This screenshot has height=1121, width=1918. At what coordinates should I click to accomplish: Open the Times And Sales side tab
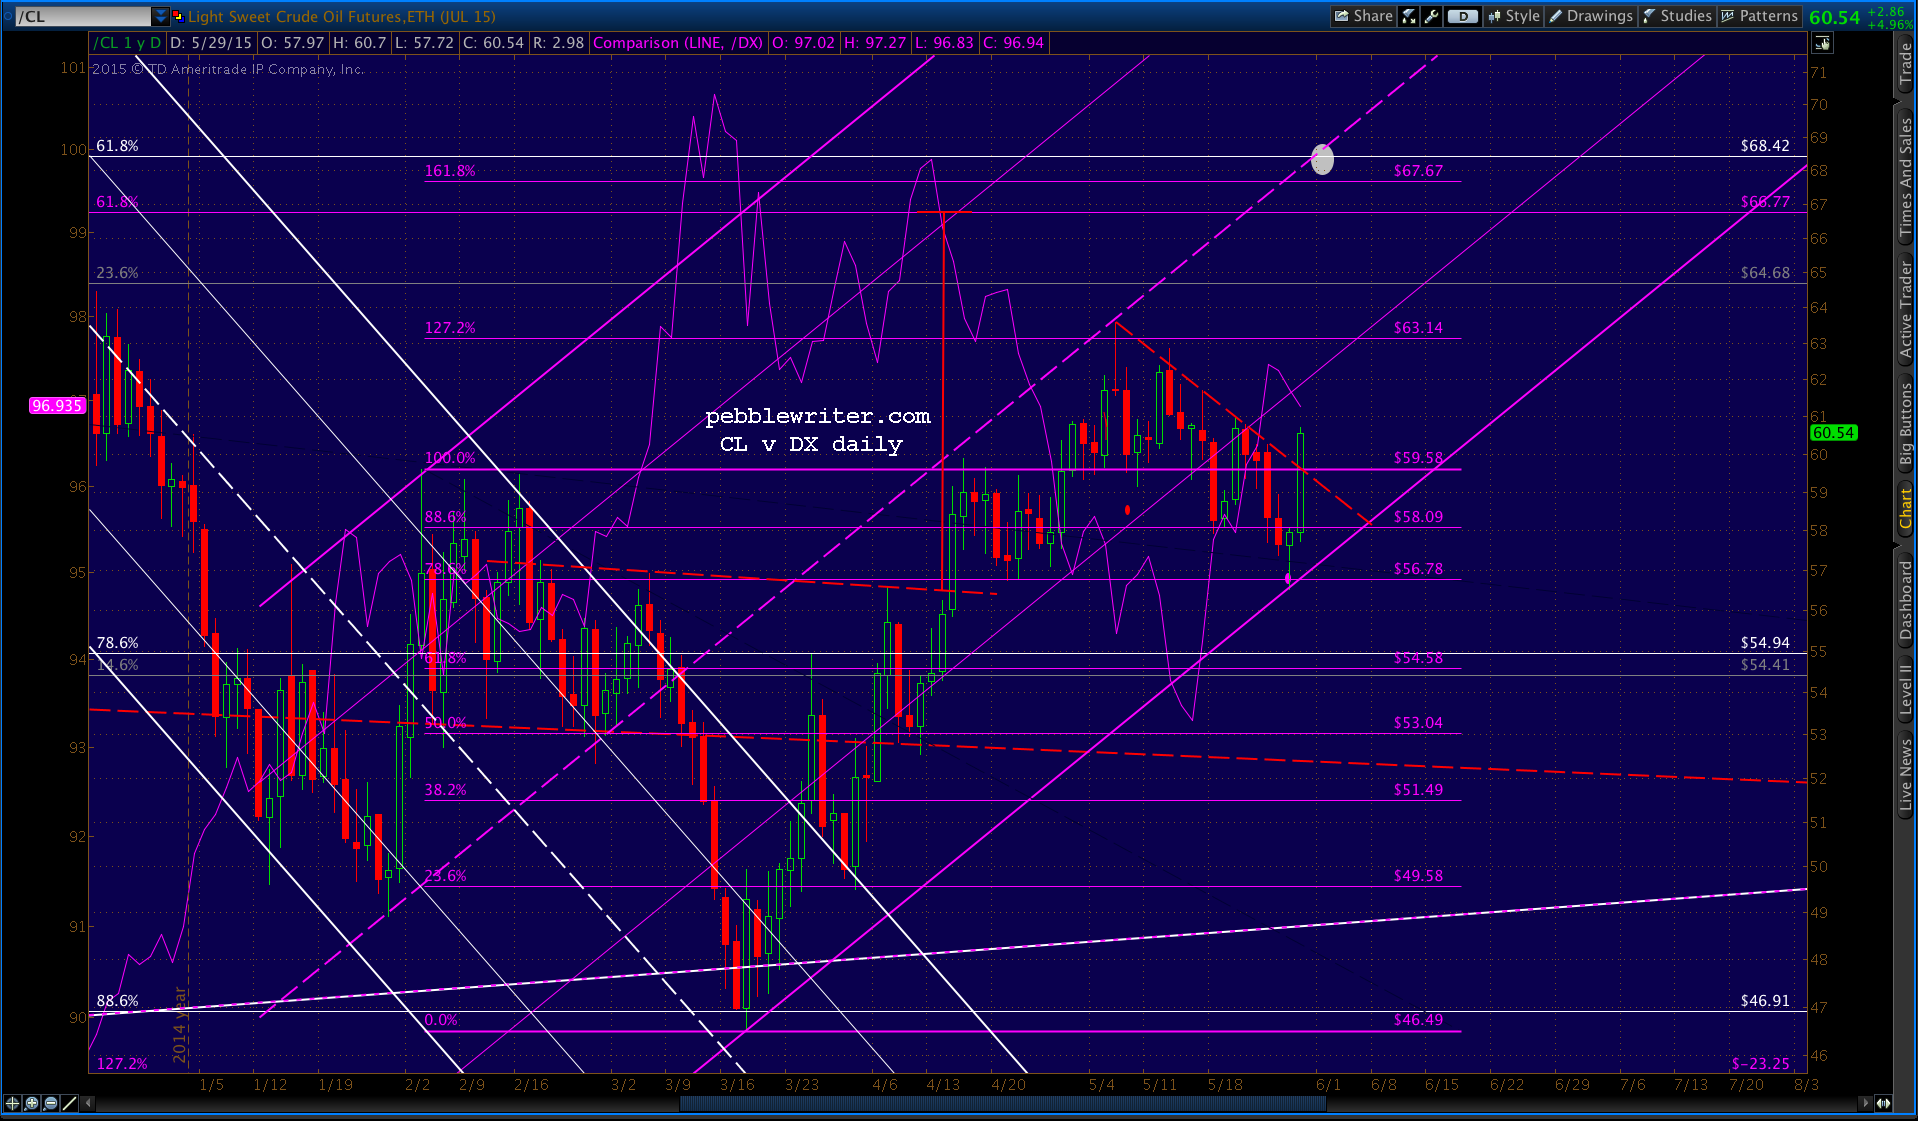click(x=1906, y=177)
